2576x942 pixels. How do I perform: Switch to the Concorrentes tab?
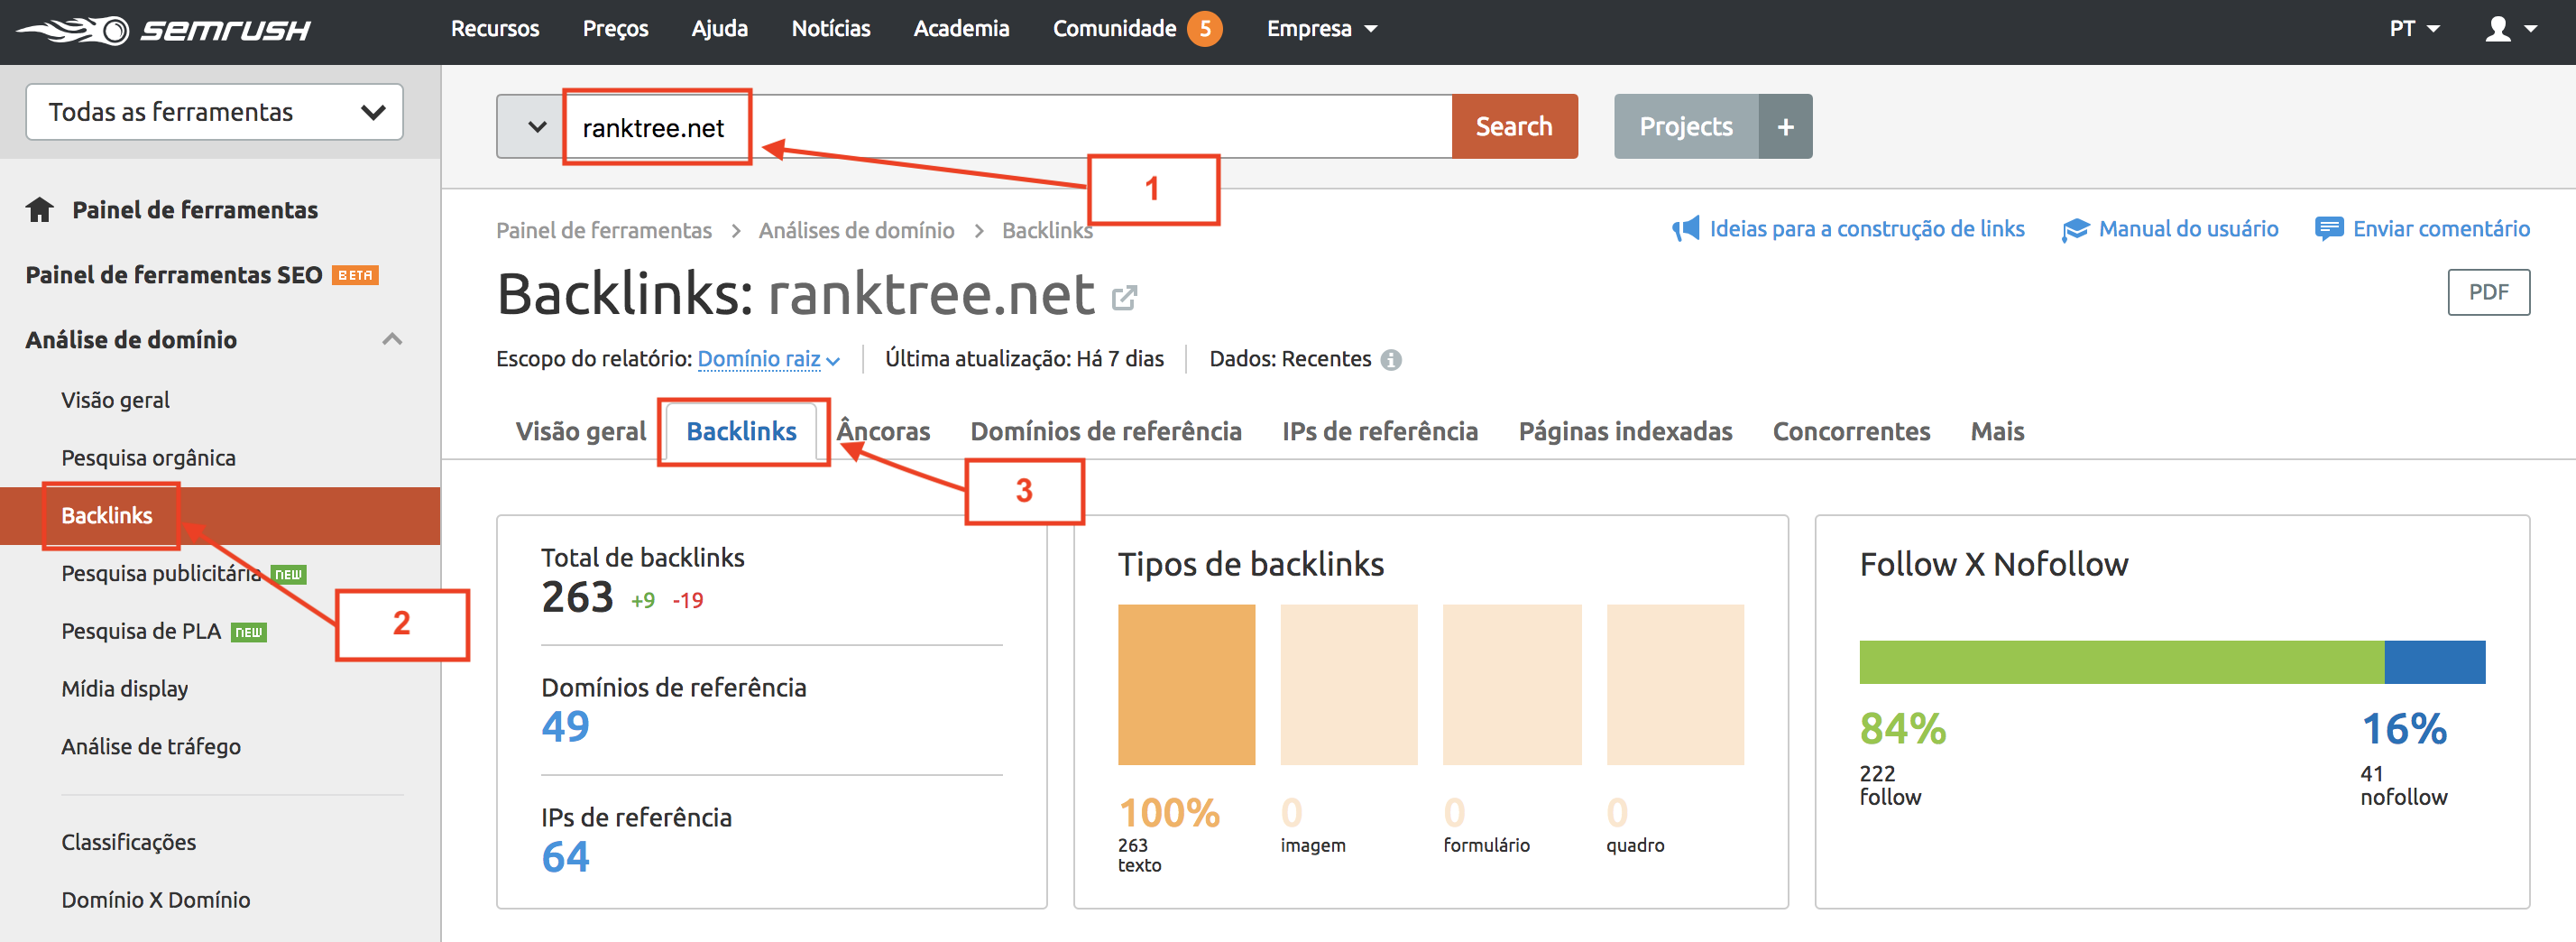pos(1851,431)
